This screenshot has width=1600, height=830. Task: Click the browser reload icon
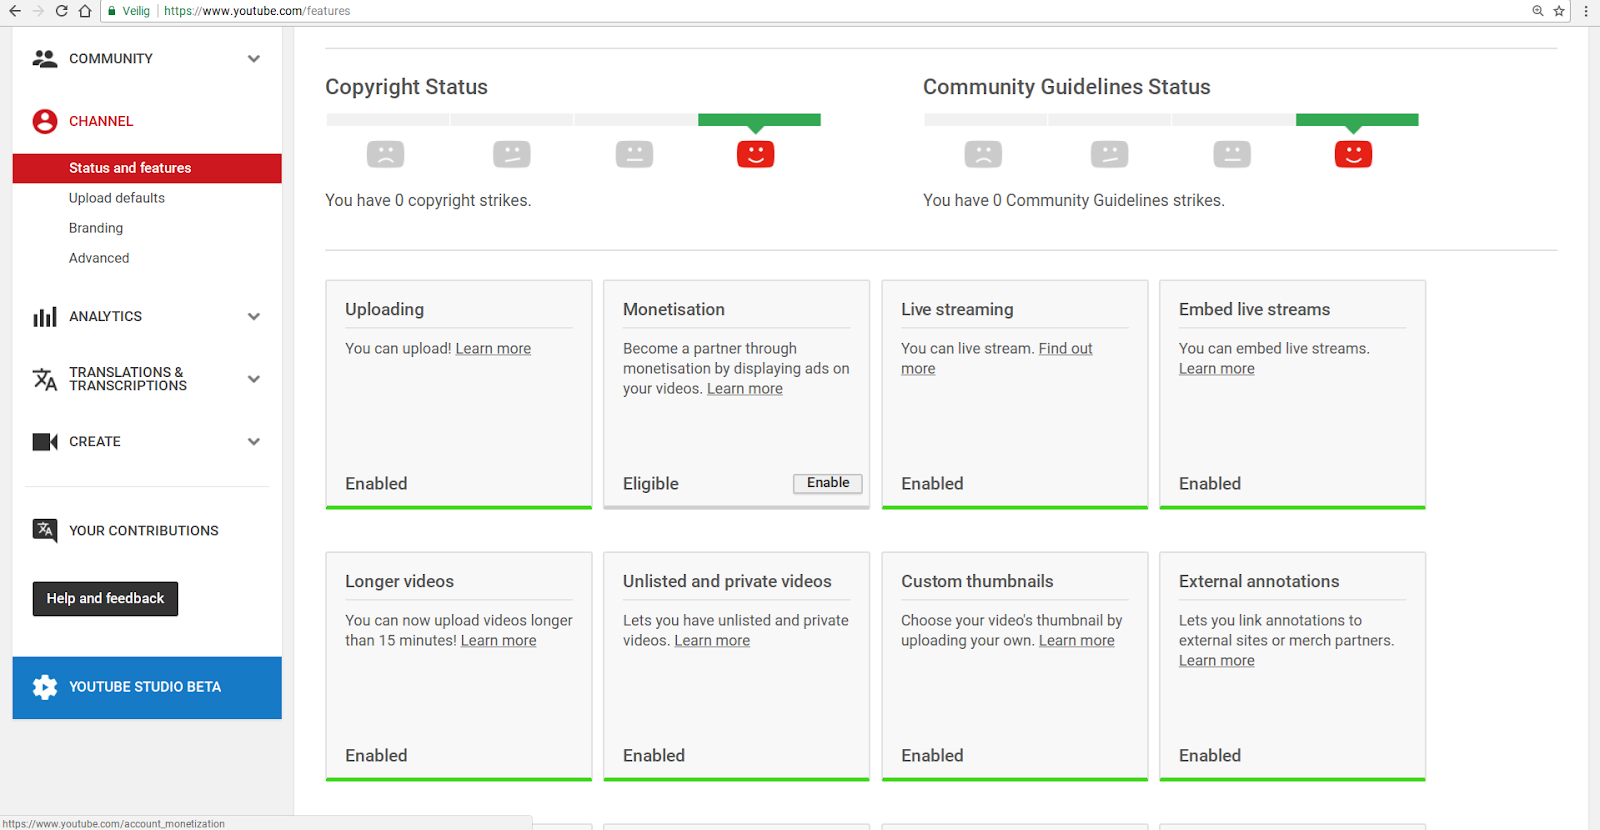(62, 11)
